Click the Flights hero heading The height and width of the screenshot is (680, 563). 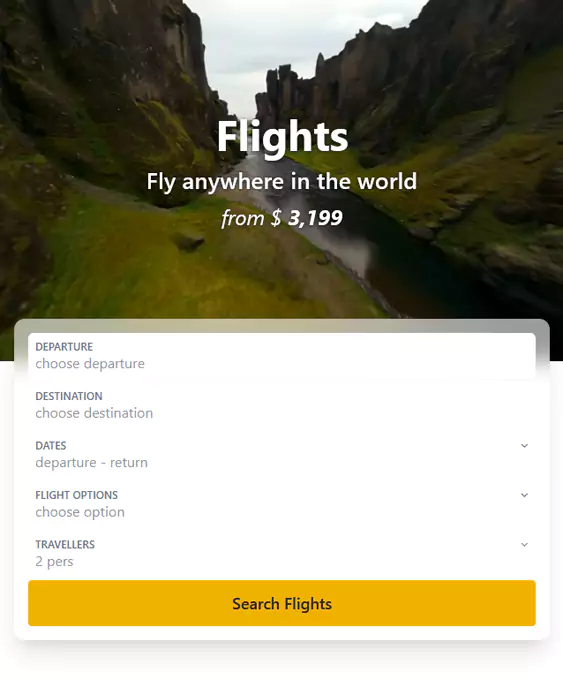pos(282,137)
